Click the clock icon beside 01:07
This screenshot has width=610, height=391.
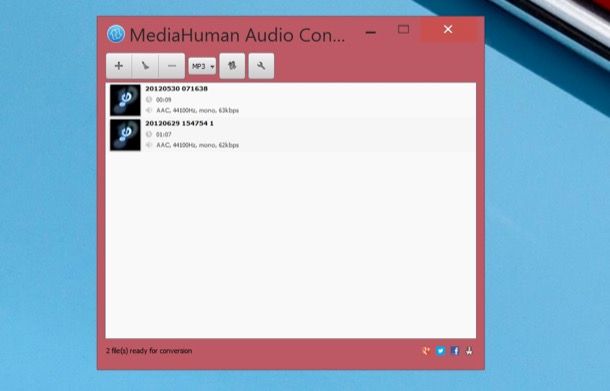[149, 134]
